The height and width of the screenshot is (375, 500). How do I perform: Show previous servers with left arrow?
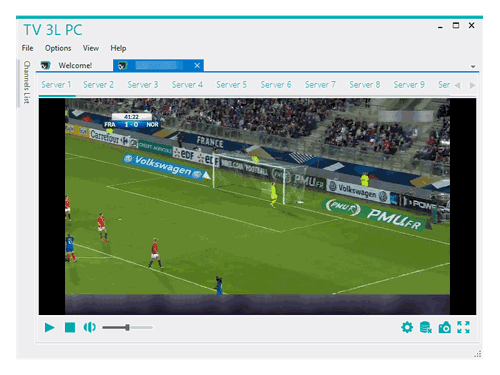coord(458,85)
